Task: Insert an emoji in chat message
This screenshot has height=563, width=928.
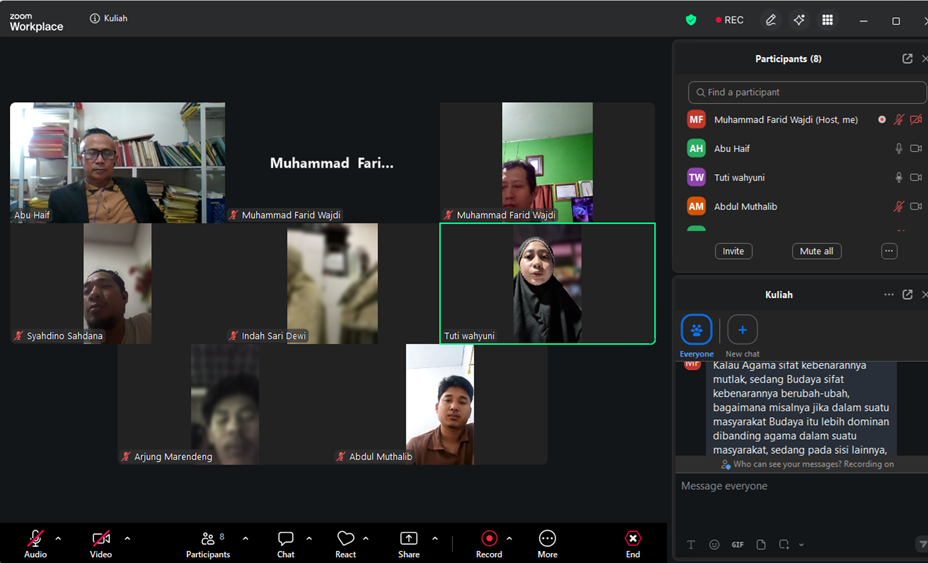Action: (714, 545)
